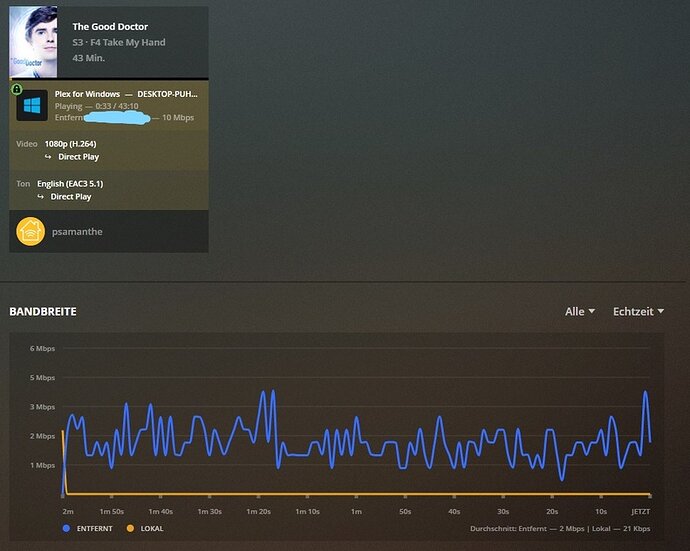Click the 30s time axis label
Viewport: 690px width, 551px height.
pyautogui.click(x=503, y=512)
